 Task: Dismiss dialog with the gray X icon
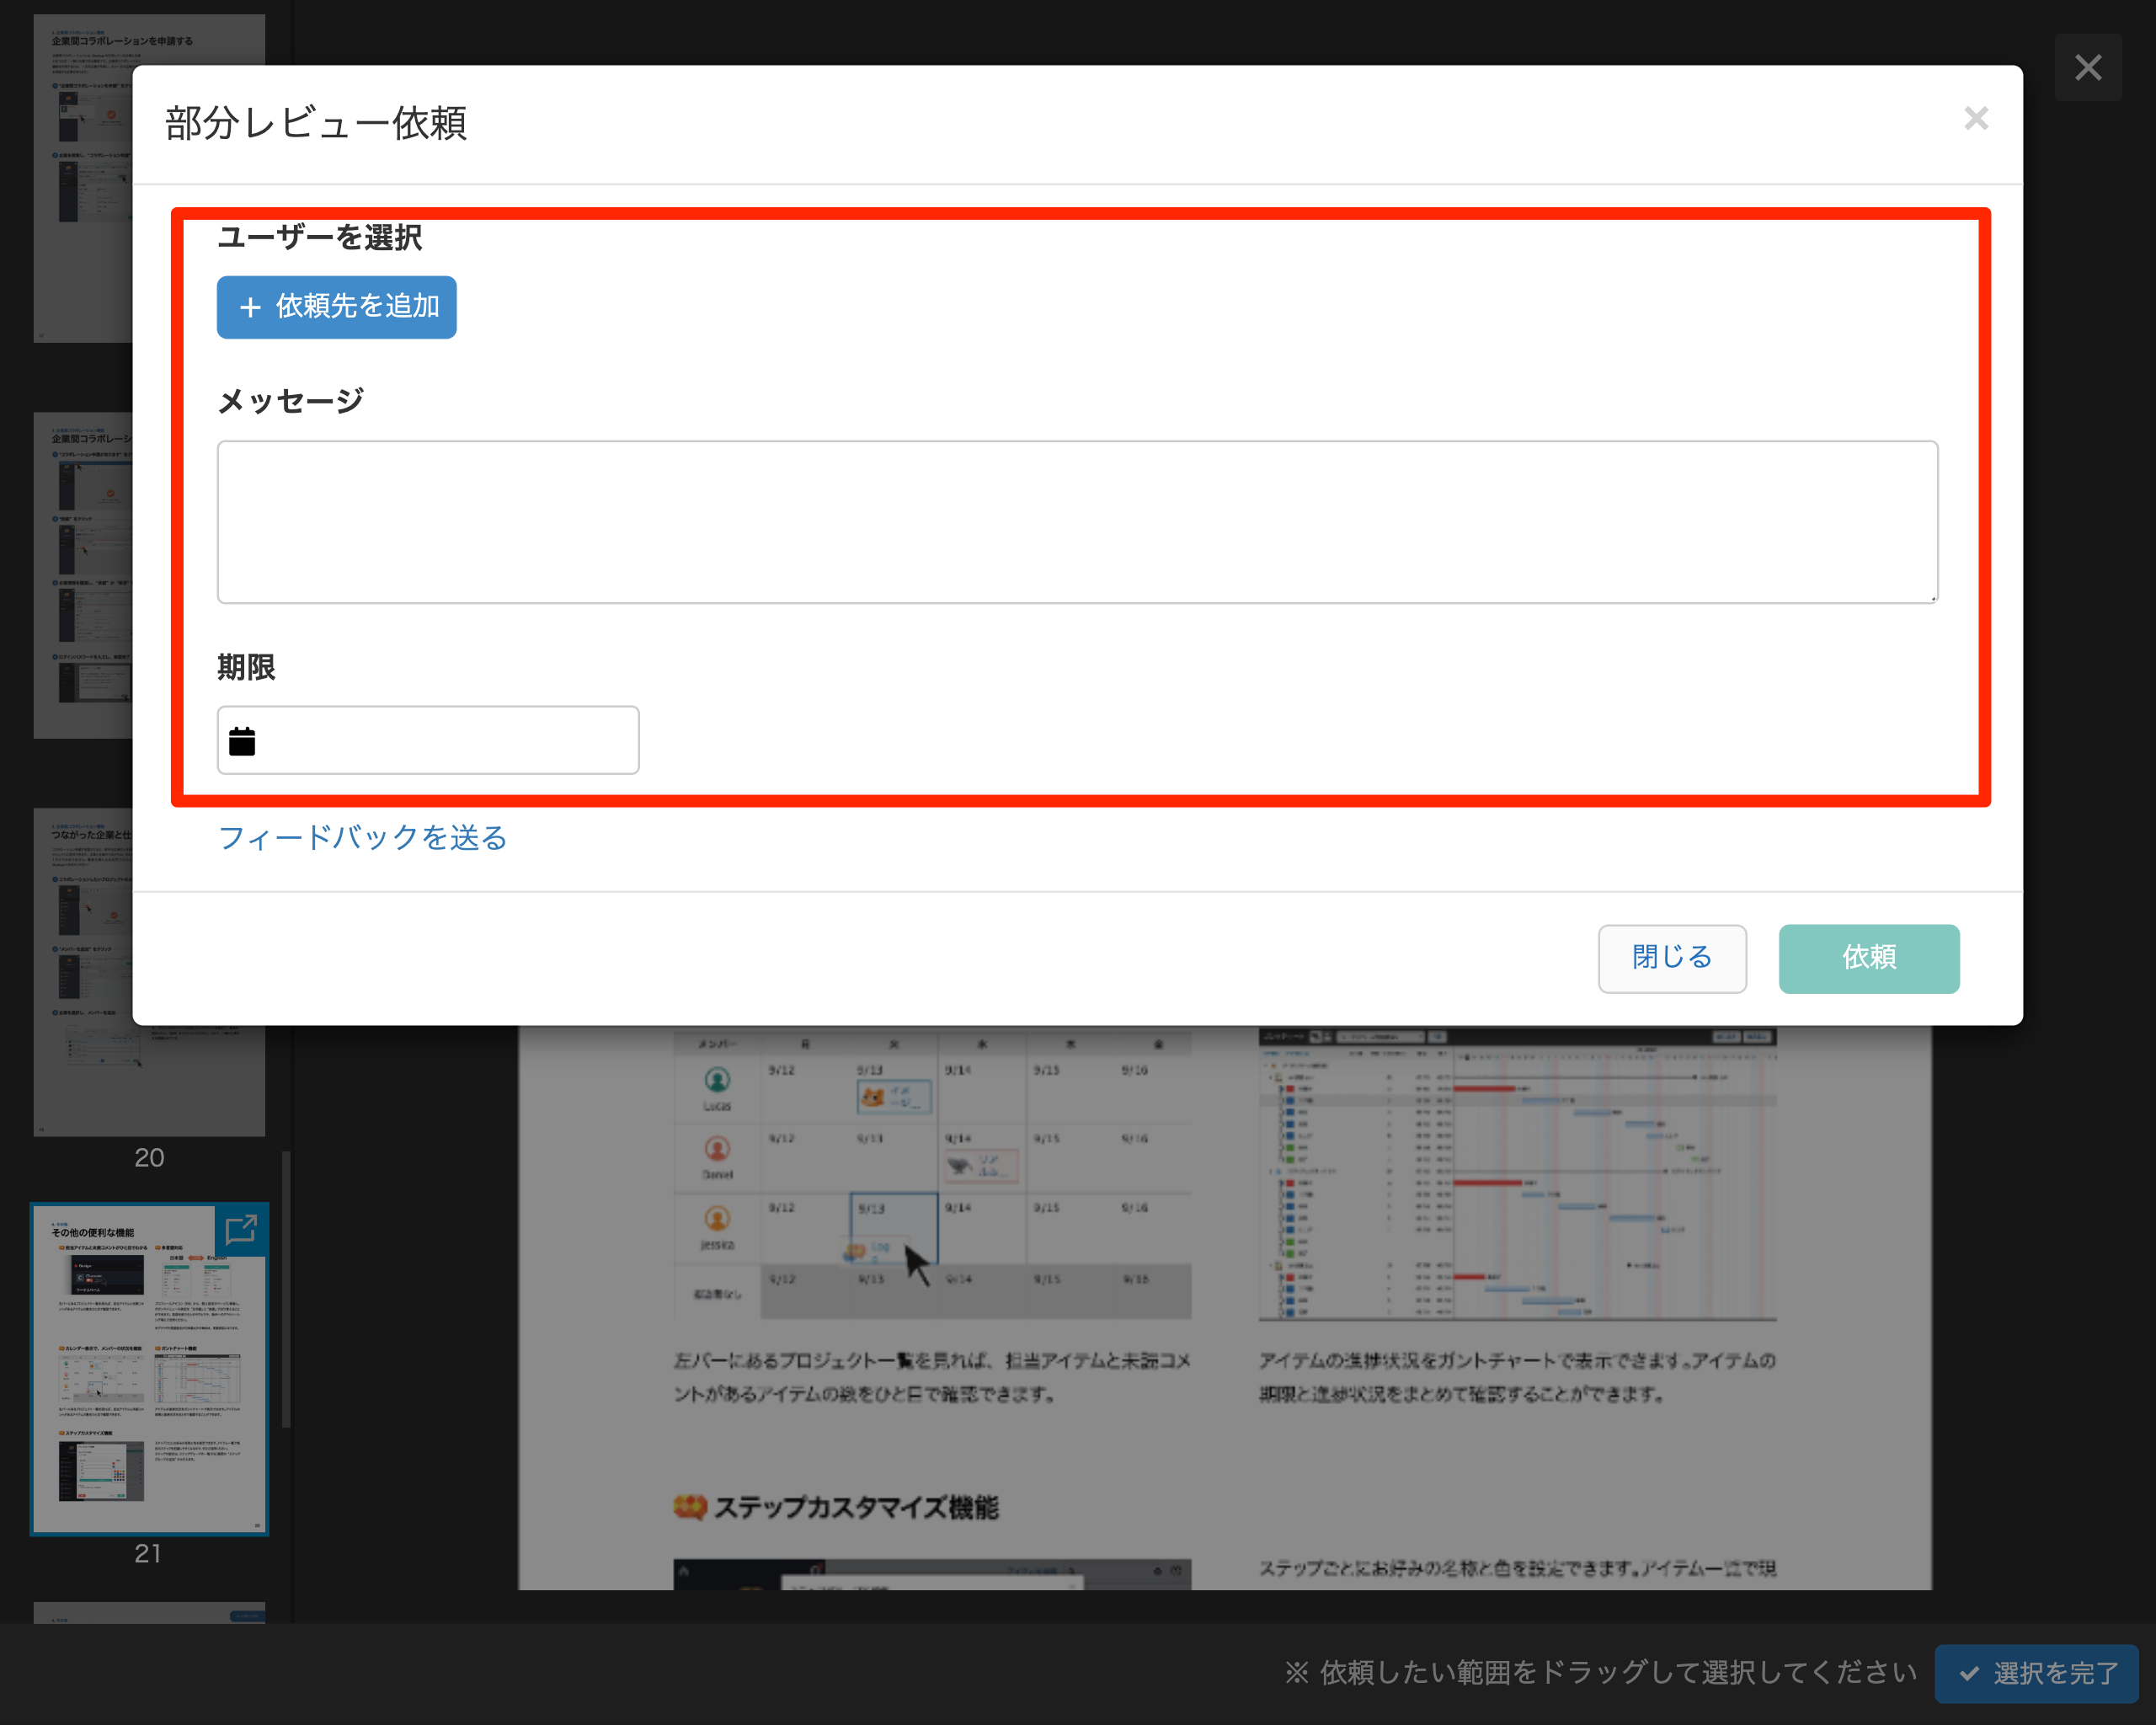pyautogui.click(x=1975, y=118)
